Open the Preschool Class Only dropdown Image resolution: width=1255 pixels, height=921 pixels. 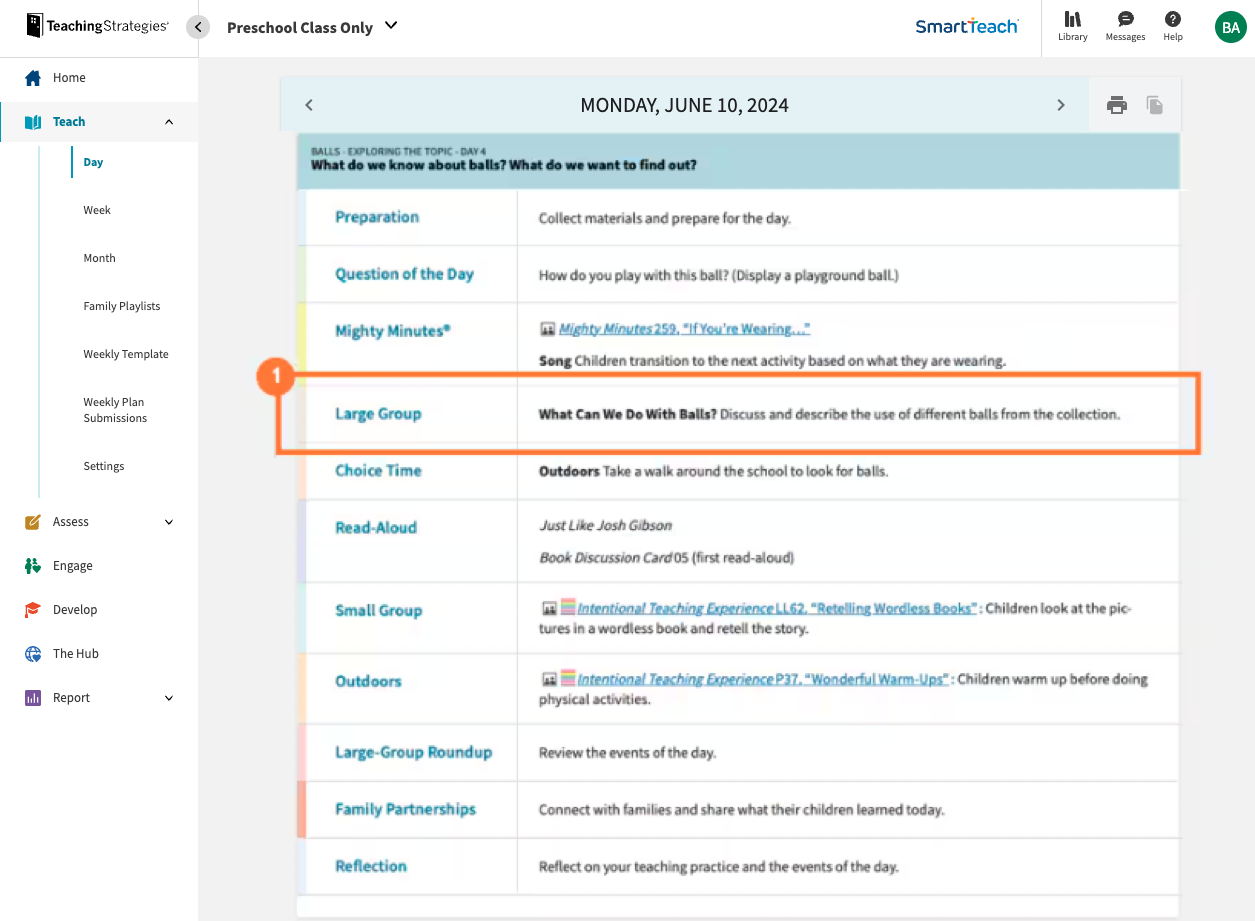[312, 27]
